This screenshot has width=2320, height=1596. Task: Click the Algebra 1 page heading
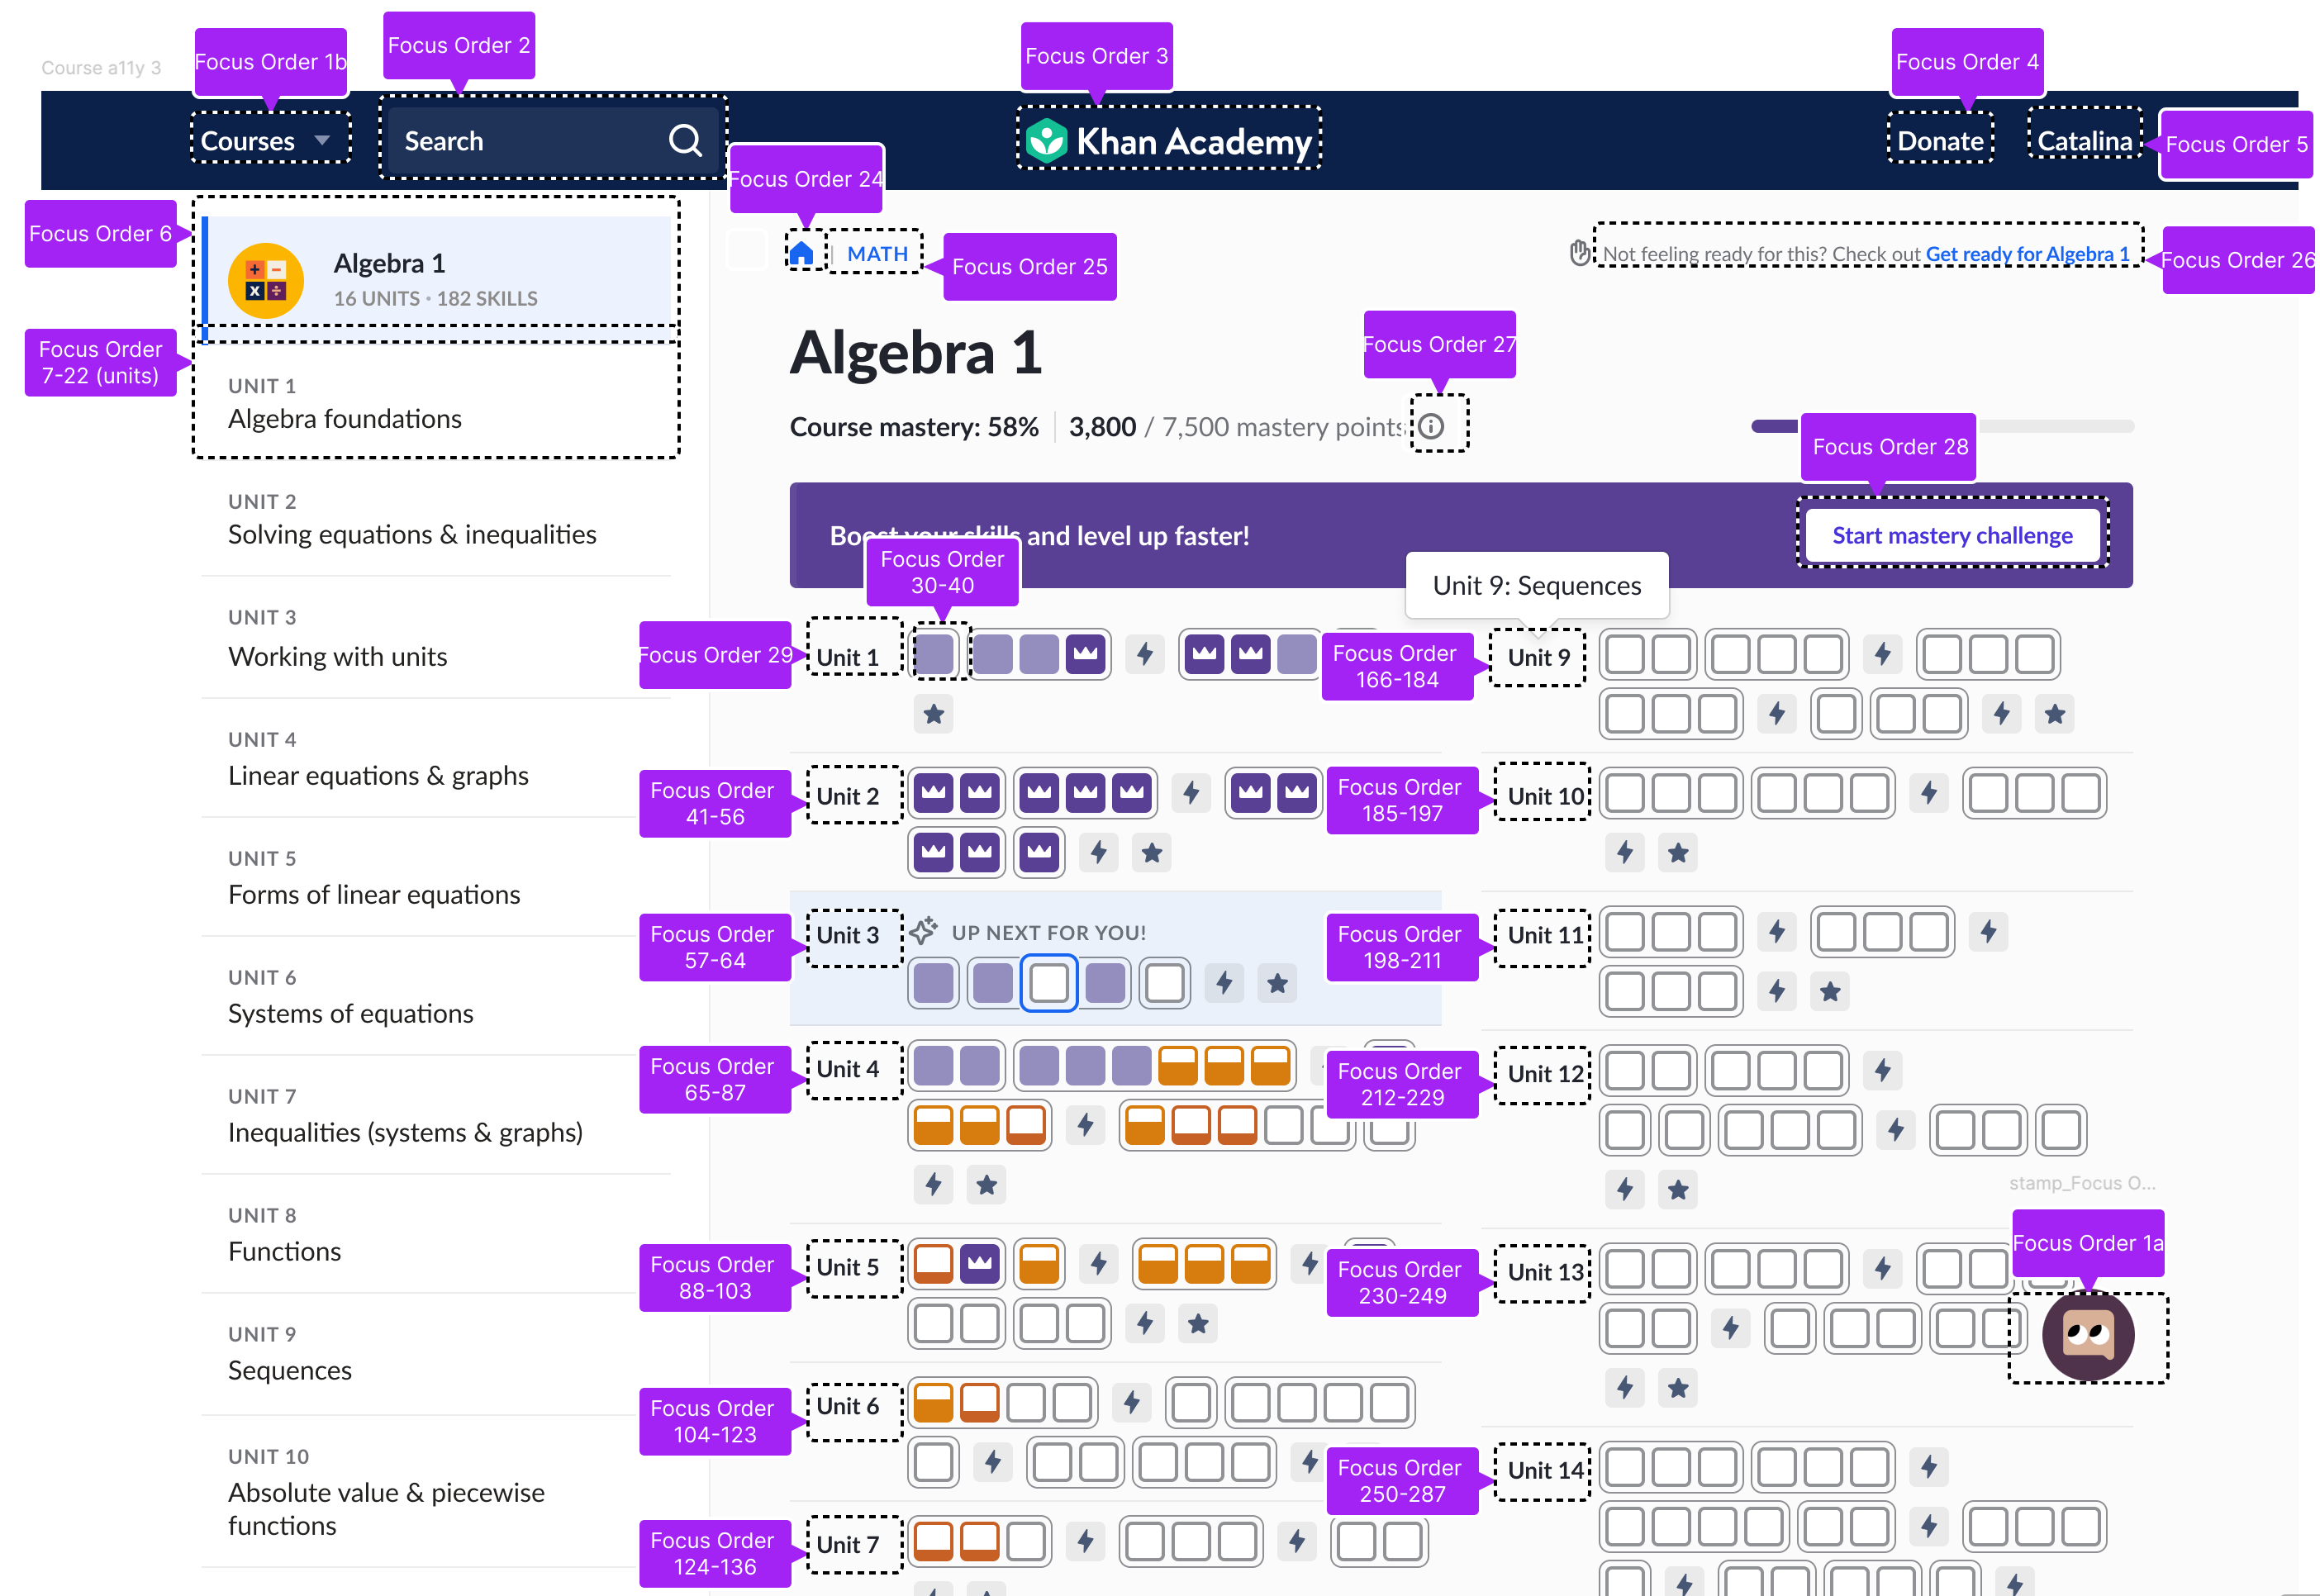click(x=915, y=353)
